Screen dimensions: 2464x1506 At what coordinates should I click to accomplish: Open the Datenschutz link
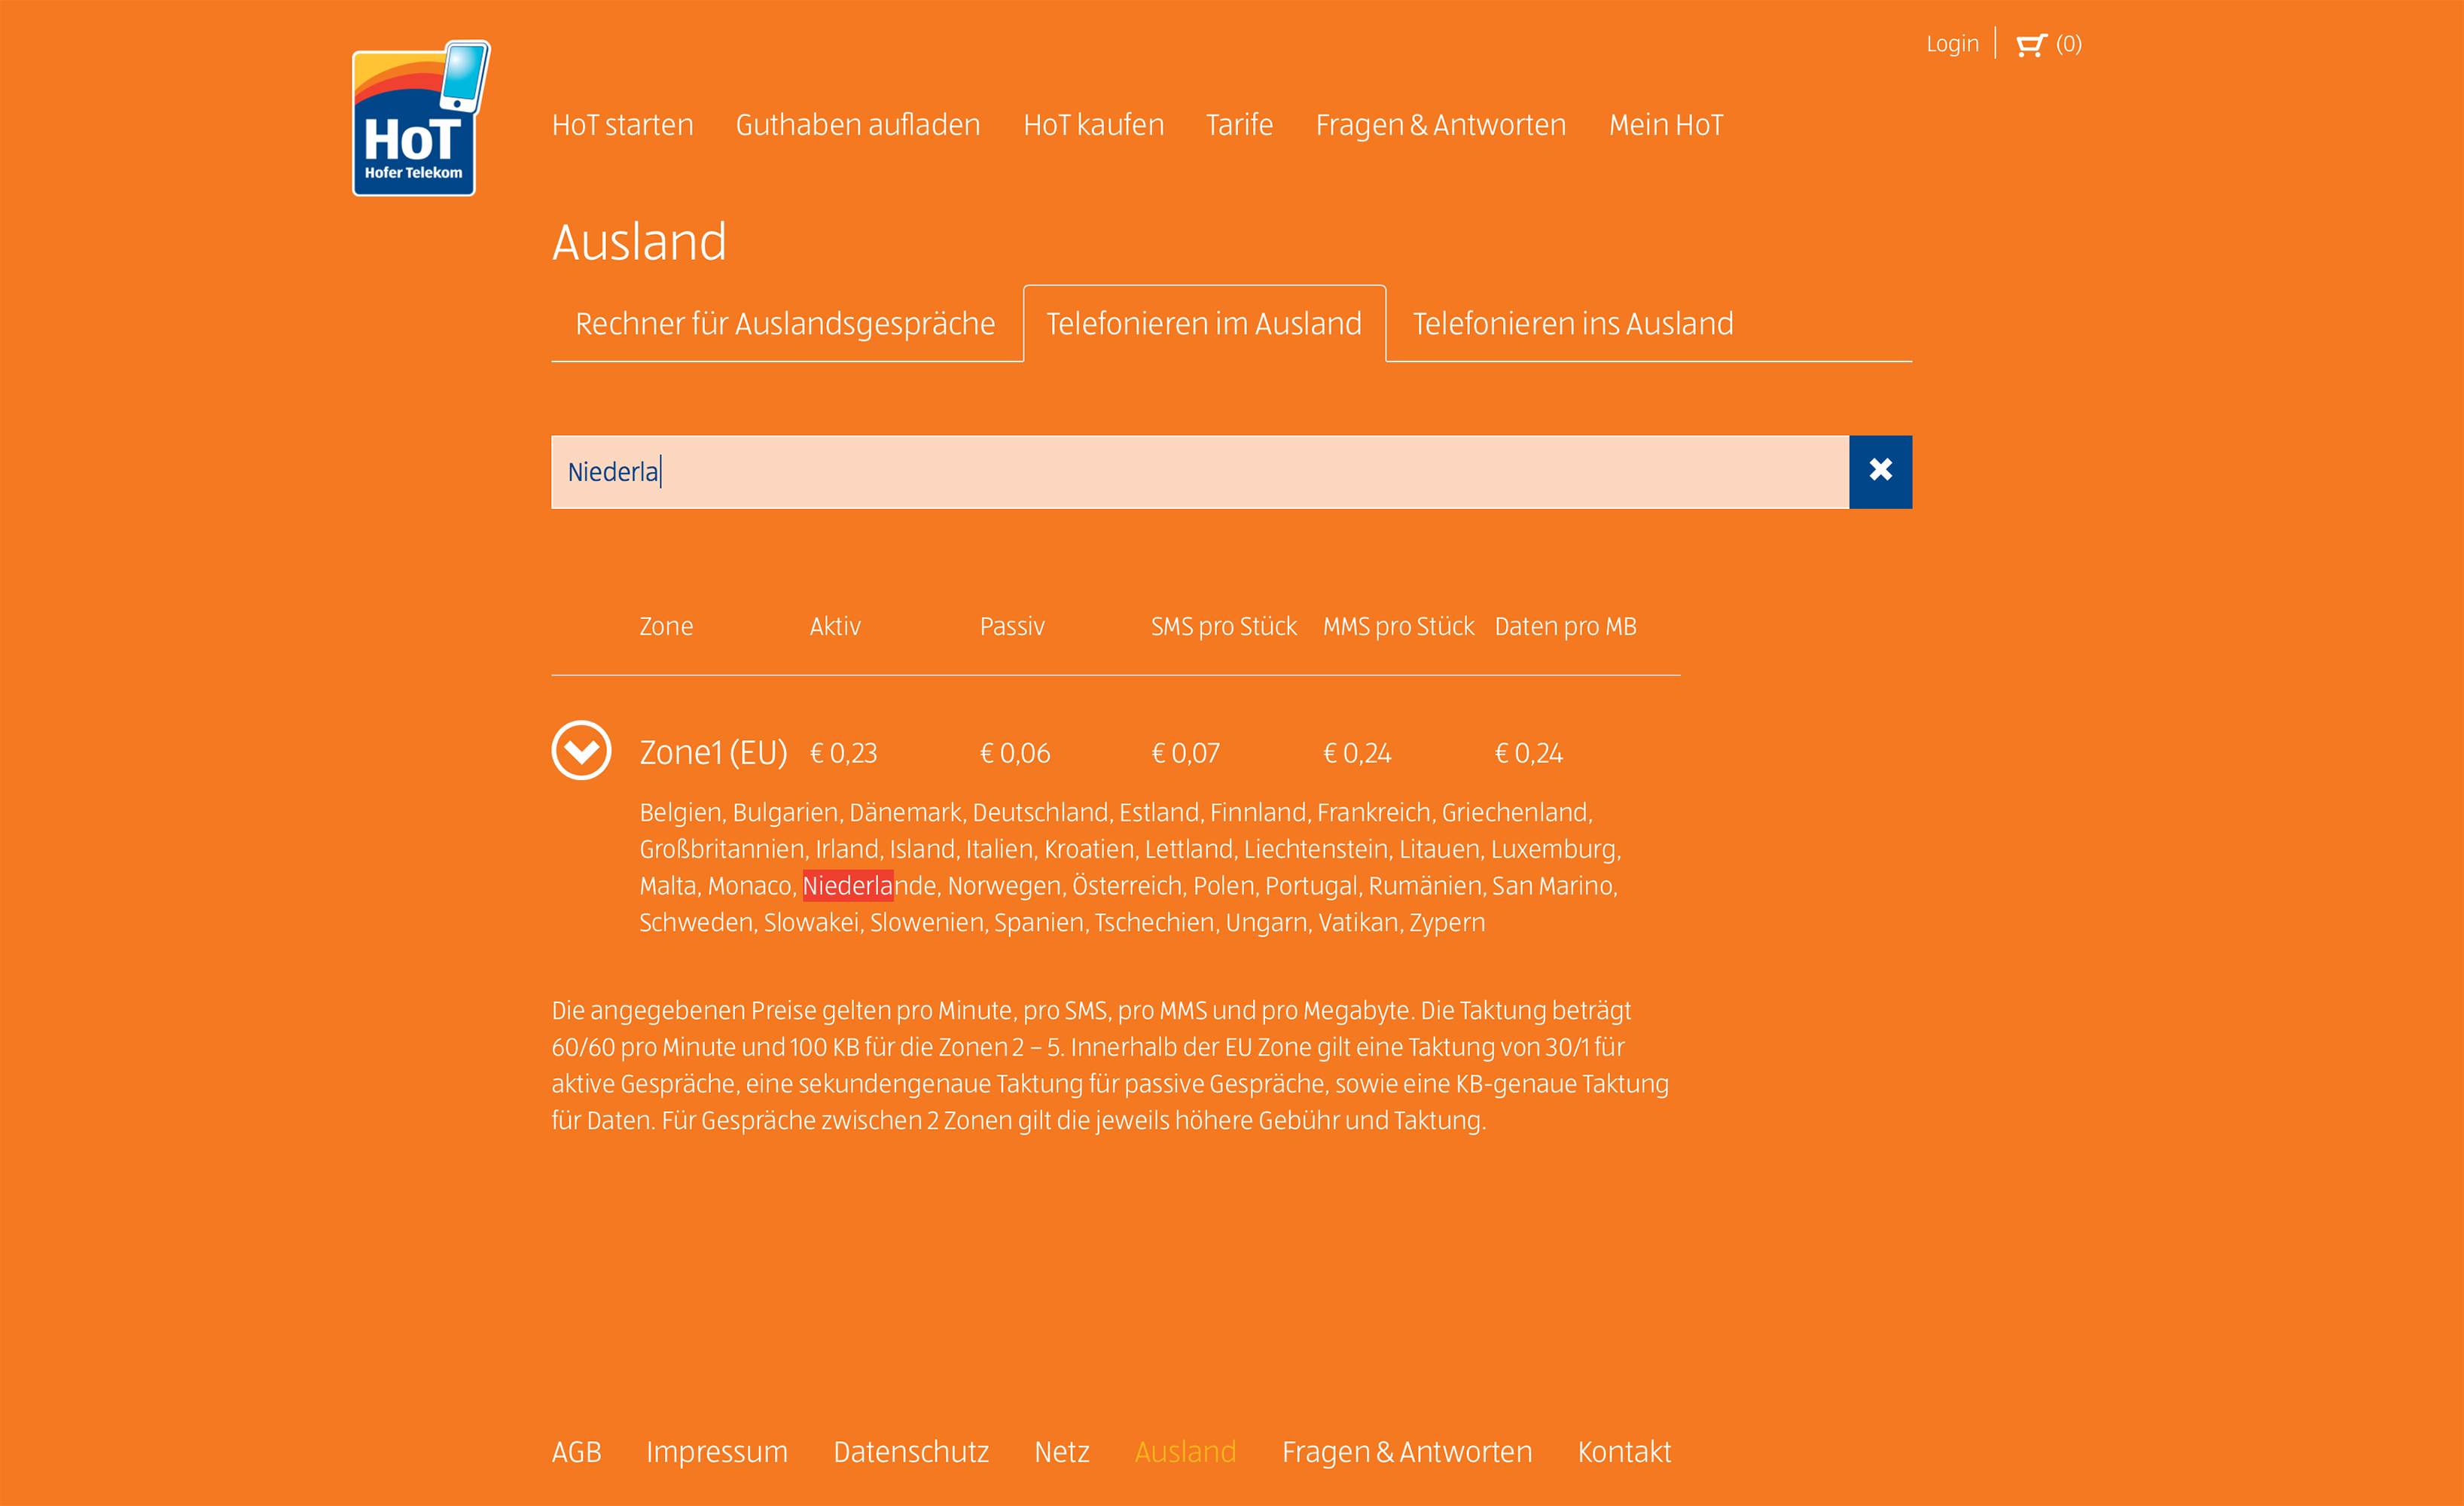(x=911, y=1451)
